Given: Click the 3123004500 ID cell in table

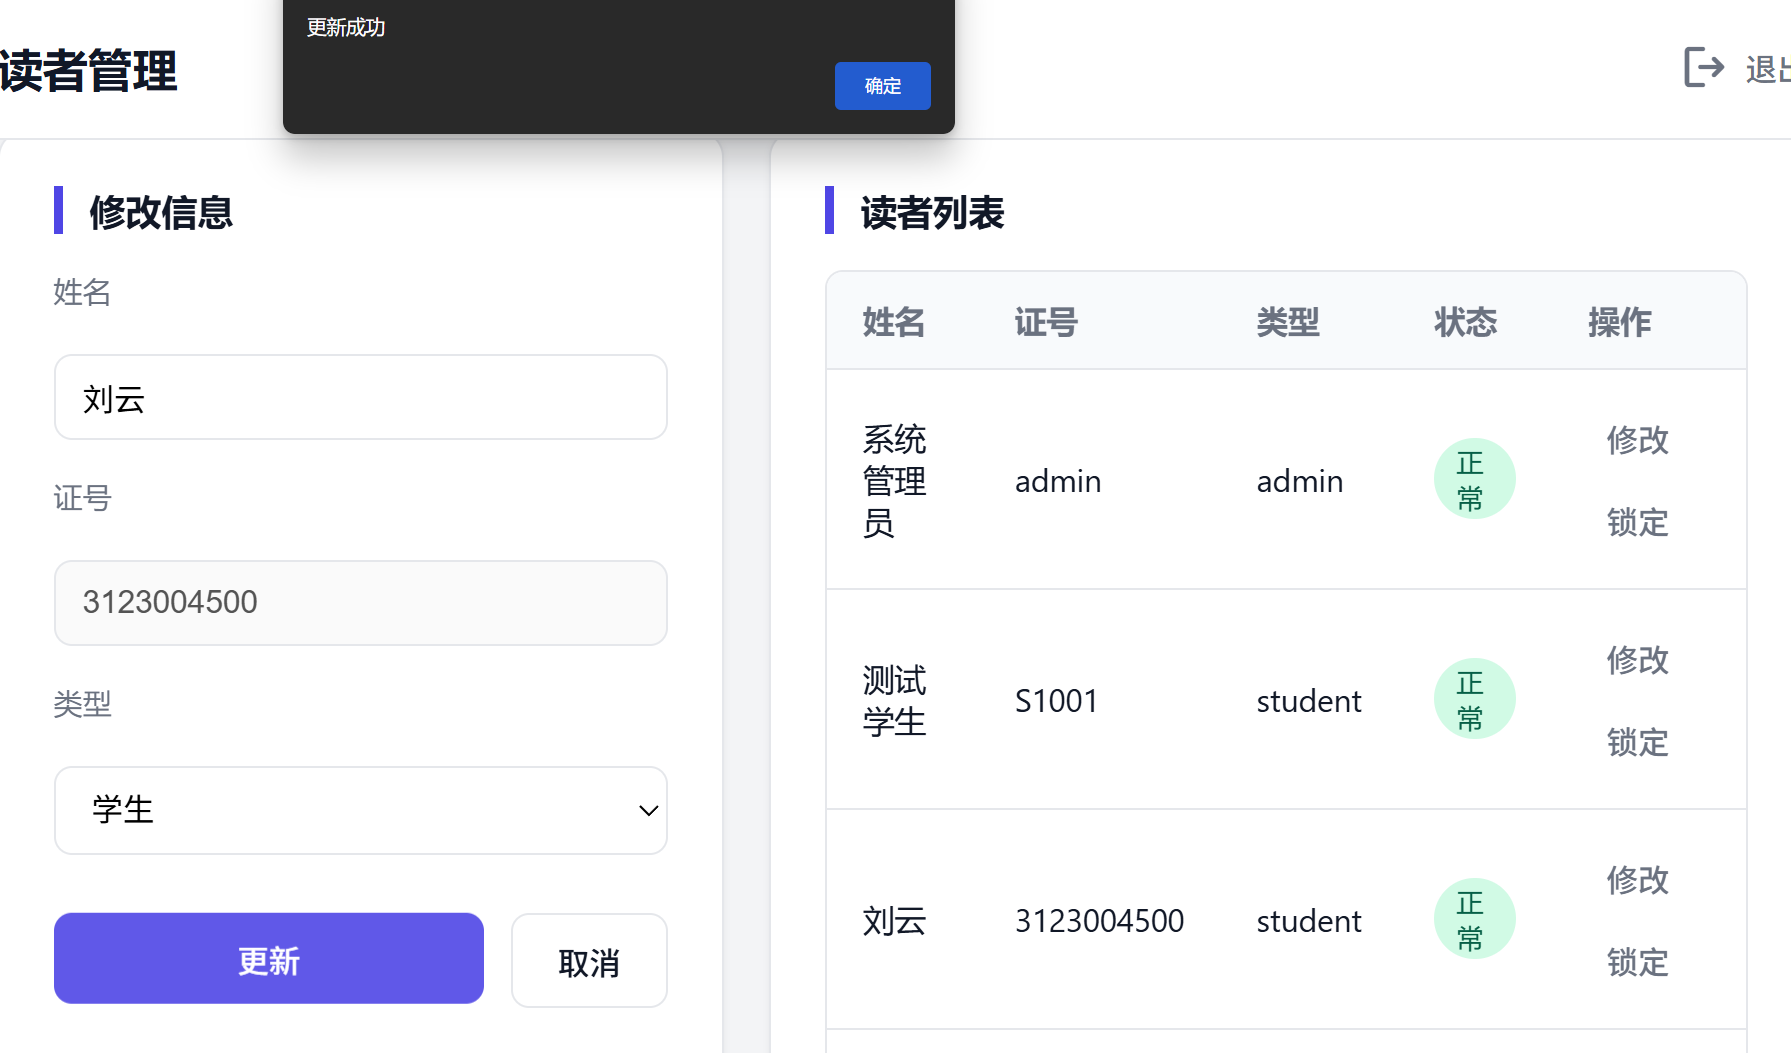Looking at the screenshot, I should pos(1100,921).
